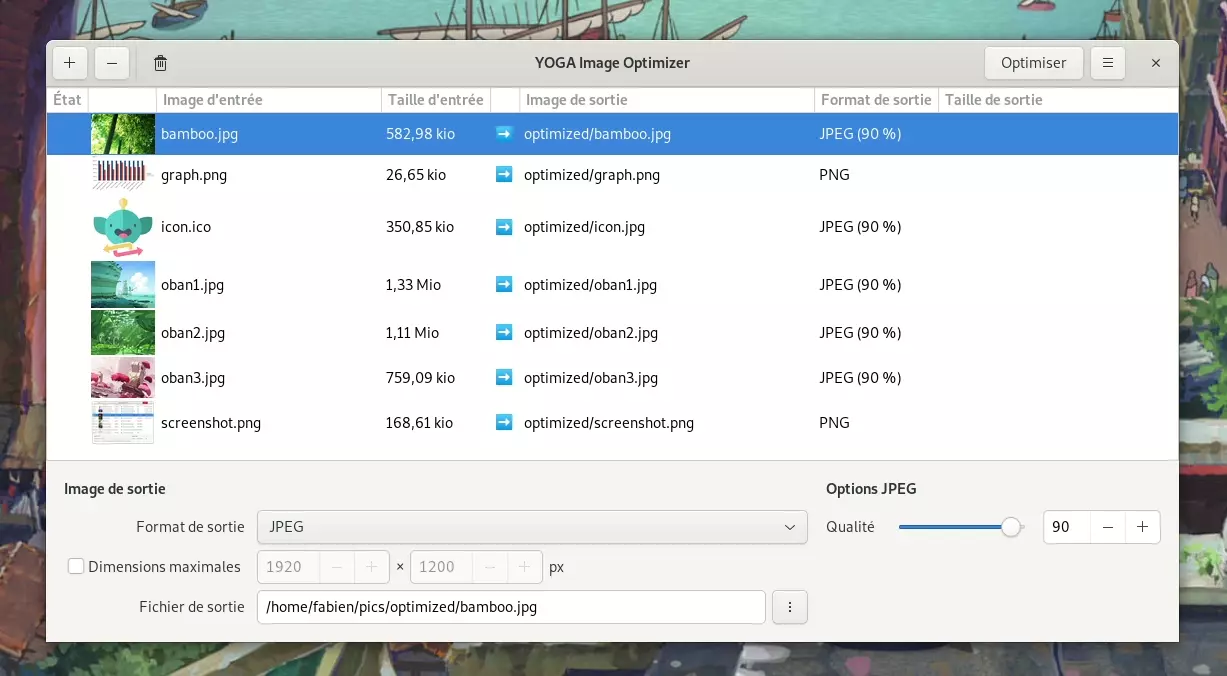Select graph.png file name
Screen dimensions: 1227x676
click(x=194, y=175)
